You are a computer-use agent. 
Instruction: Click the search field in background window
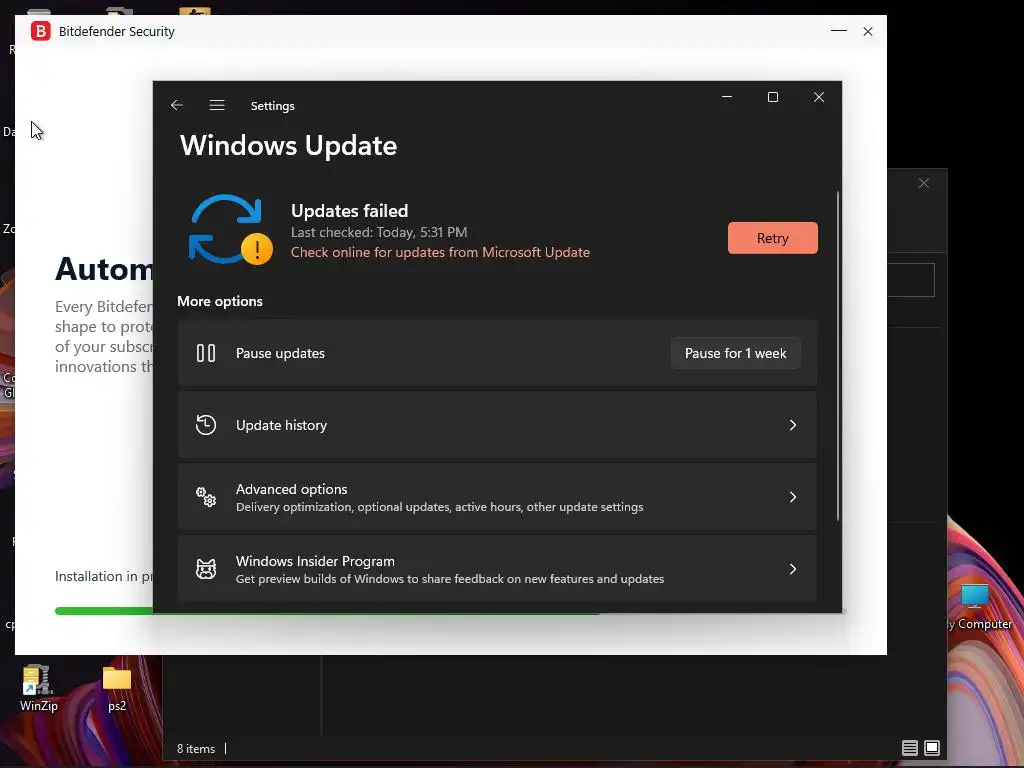tap(910, 280)
